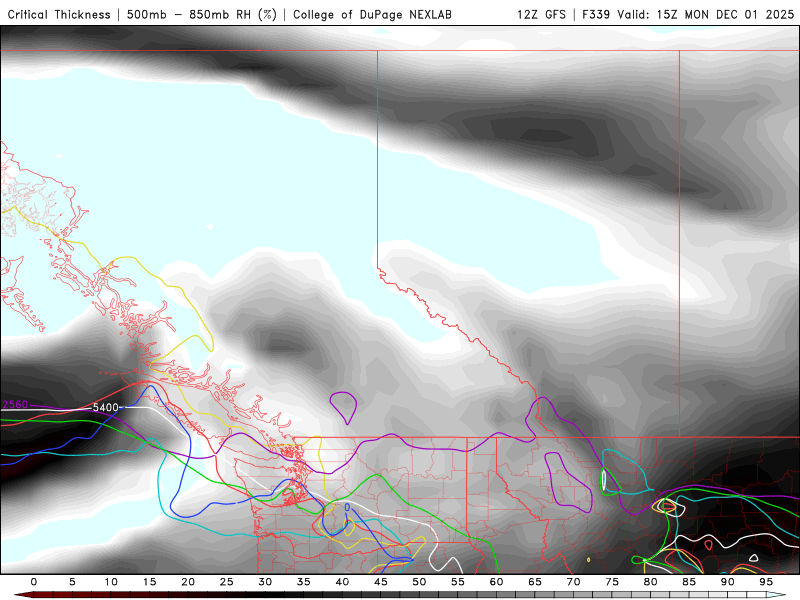Click the "75" value on the RH color scale
Screen dimensions: 800x600
click(x=612, y=582)
